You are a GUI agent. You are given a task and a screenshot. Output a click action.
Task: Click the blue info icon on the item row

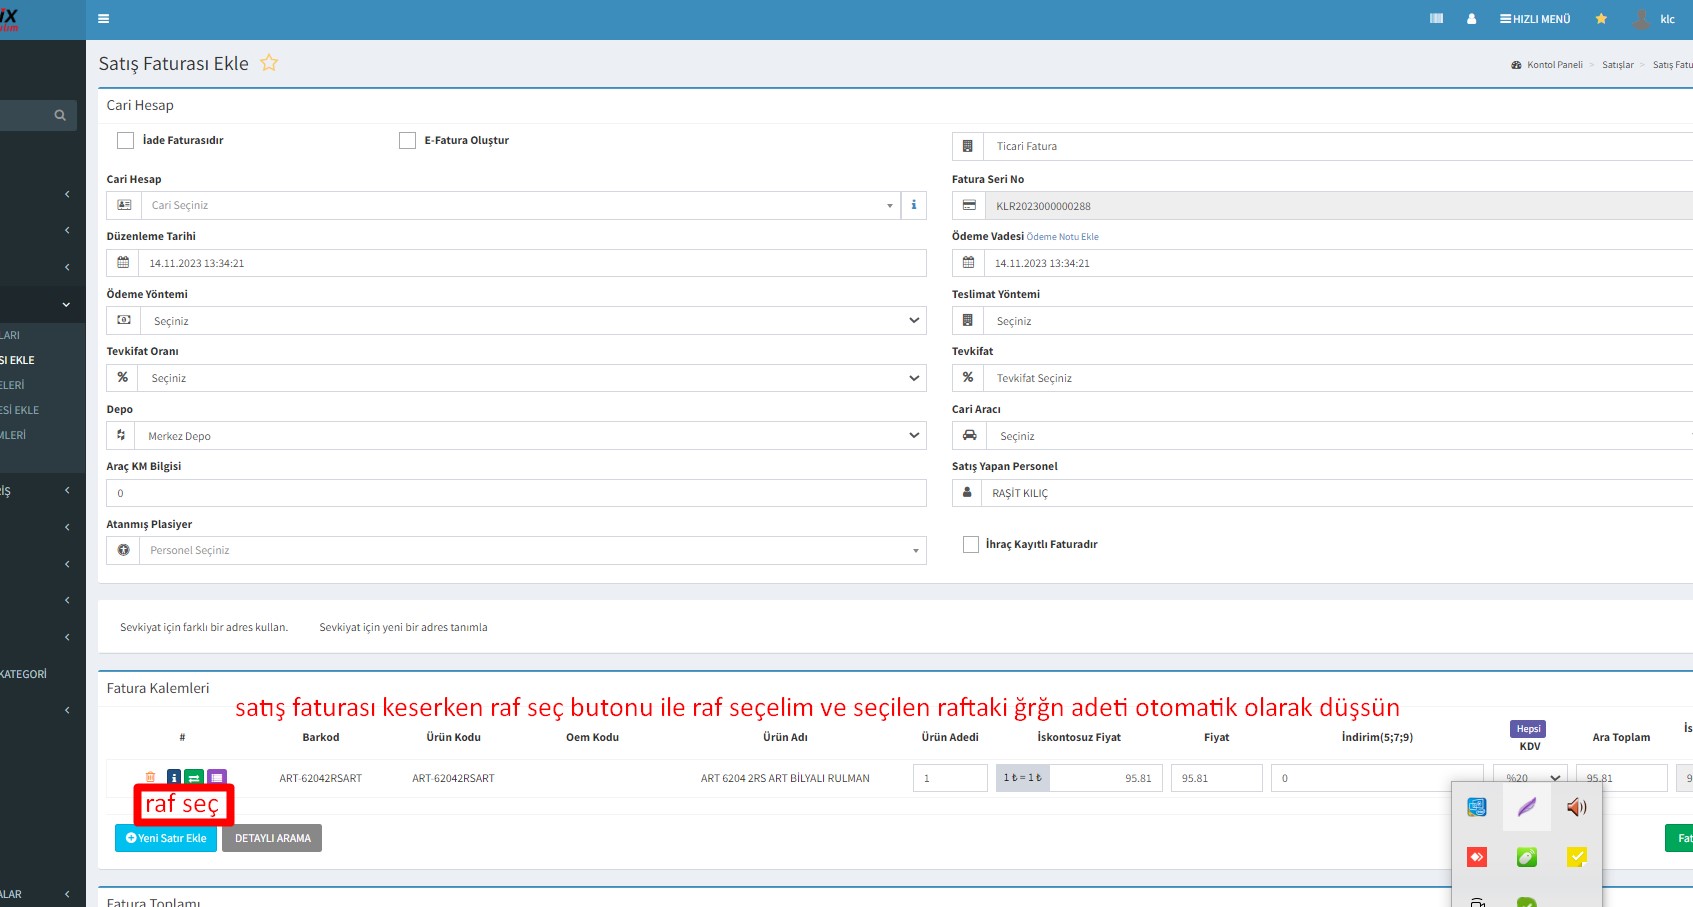tap(174, 778)
